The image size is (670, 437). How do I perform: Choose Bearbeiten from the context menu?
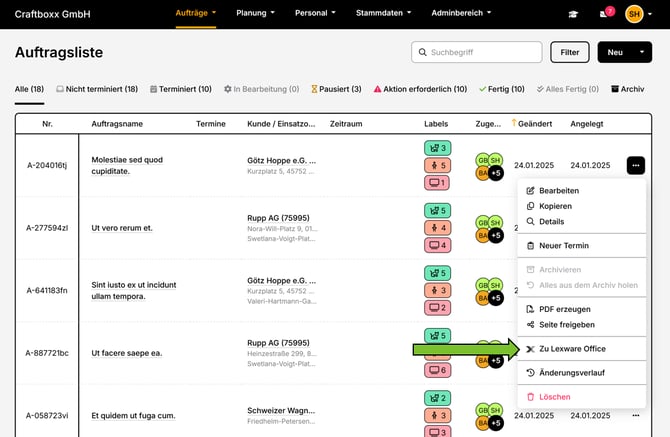[558, 190]
